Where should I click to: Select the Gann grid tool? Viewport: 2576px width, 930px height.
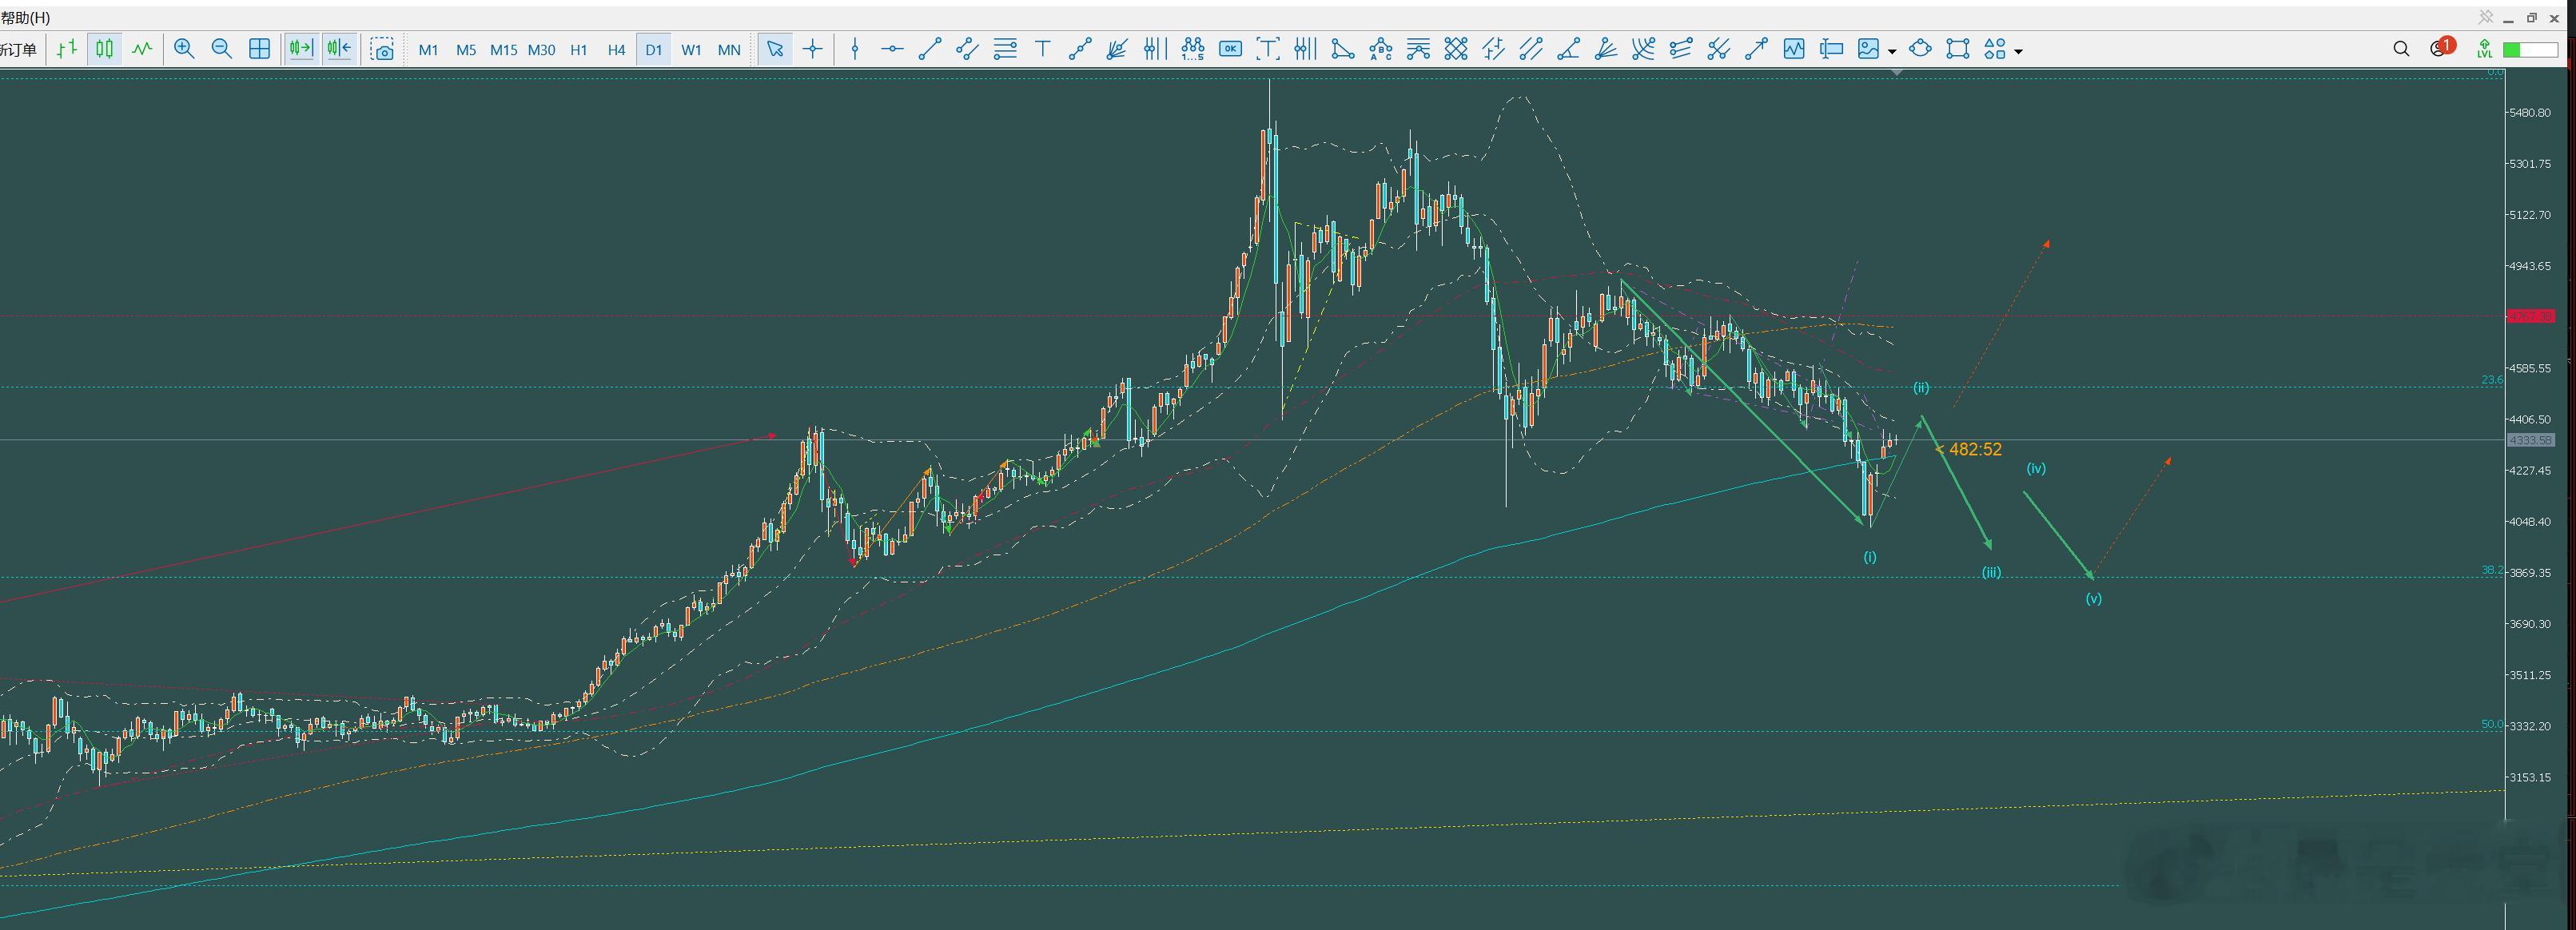click(x=1456, y=49)
